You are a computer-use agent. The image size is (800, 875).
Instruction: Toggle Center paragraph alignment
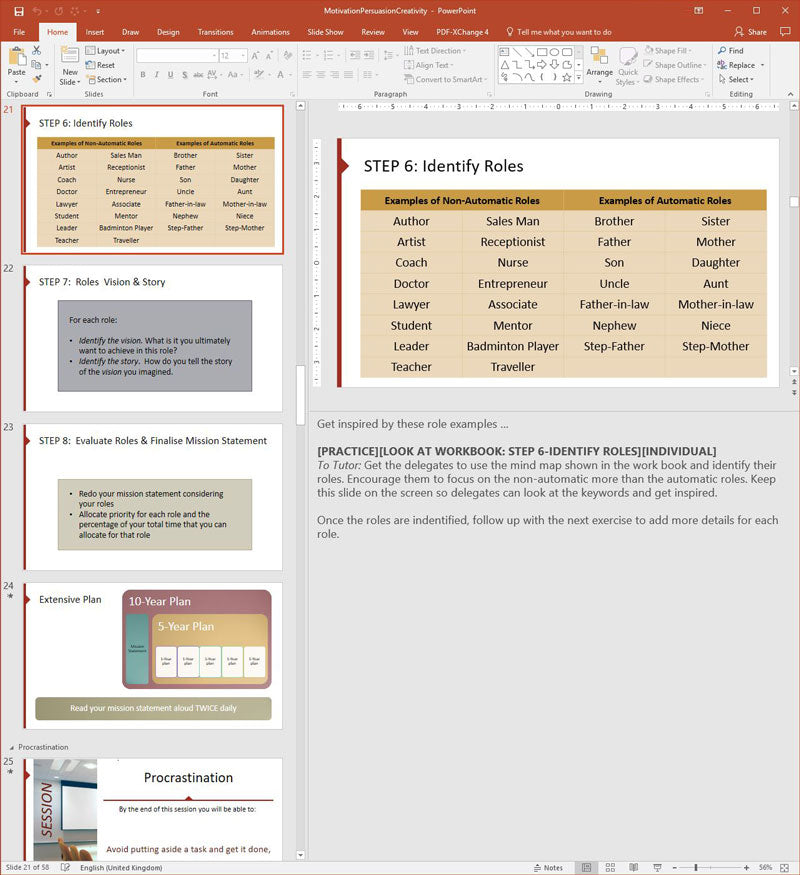pos(321,74)
